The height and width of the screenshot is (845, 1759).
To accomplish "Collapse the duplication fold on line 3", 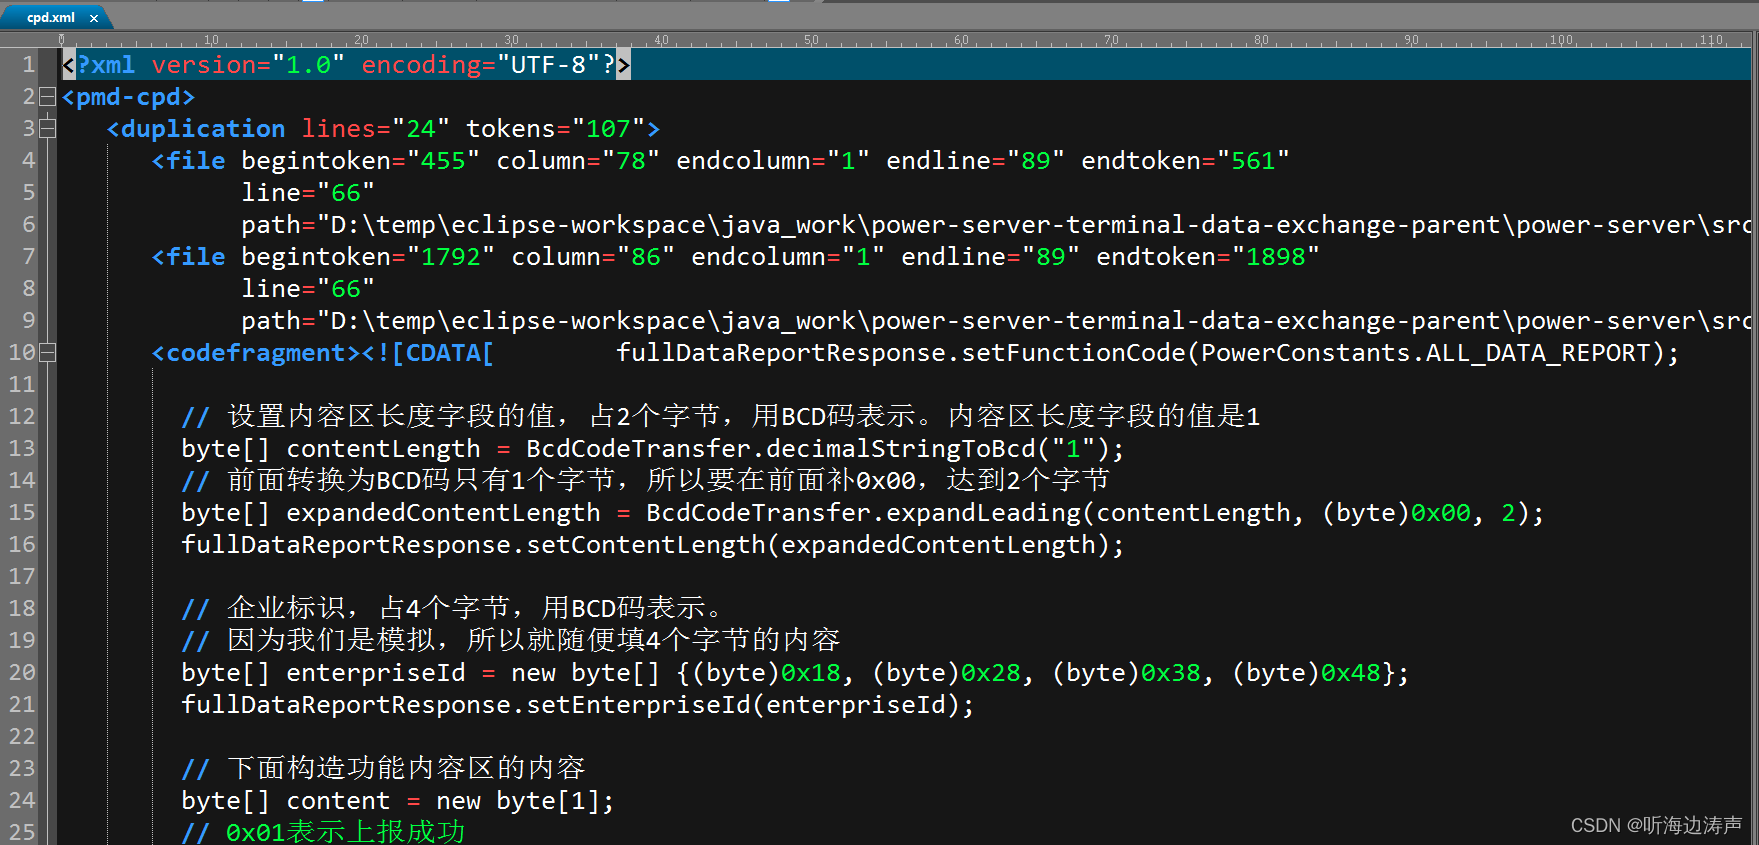I will 47,129.
